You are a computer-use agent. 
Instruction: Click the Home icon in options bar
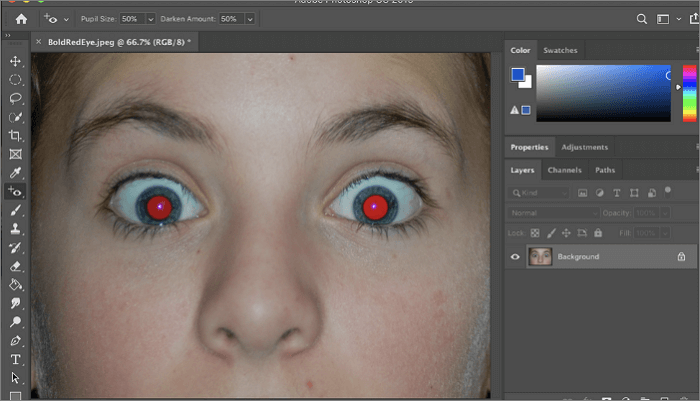click(x=19, y=18)
